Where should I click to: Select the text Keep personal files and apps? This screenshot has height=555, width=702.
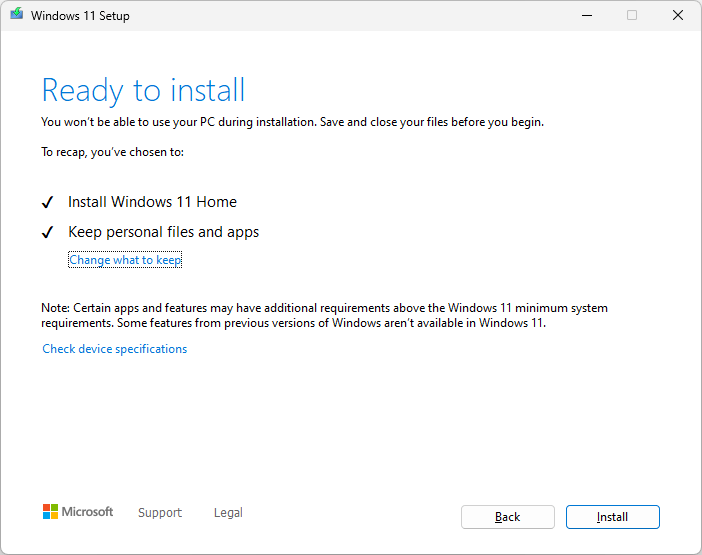[163, 232]
